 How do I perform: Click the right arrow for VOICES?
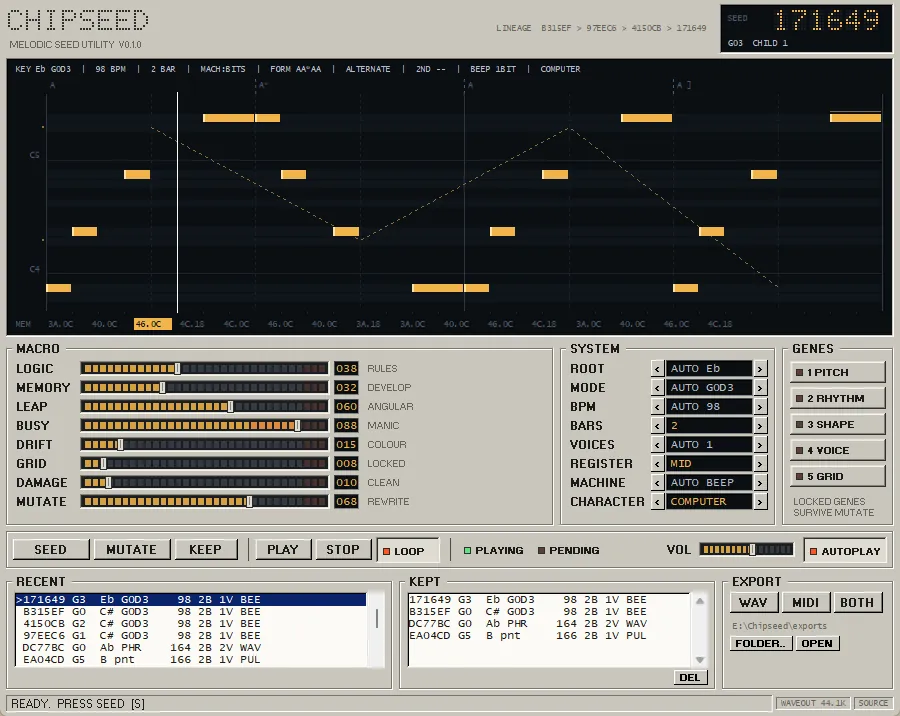pyautogui.click(x=760, y=444)
